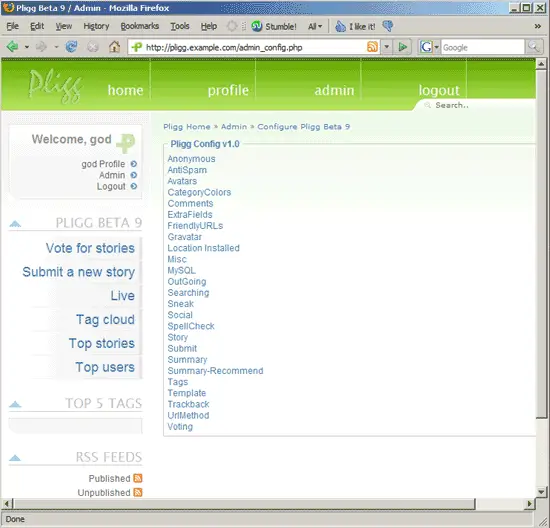Open the search engine chooser dropdown
This screenshot has height=528, width=550.
(x=436, y=47)
